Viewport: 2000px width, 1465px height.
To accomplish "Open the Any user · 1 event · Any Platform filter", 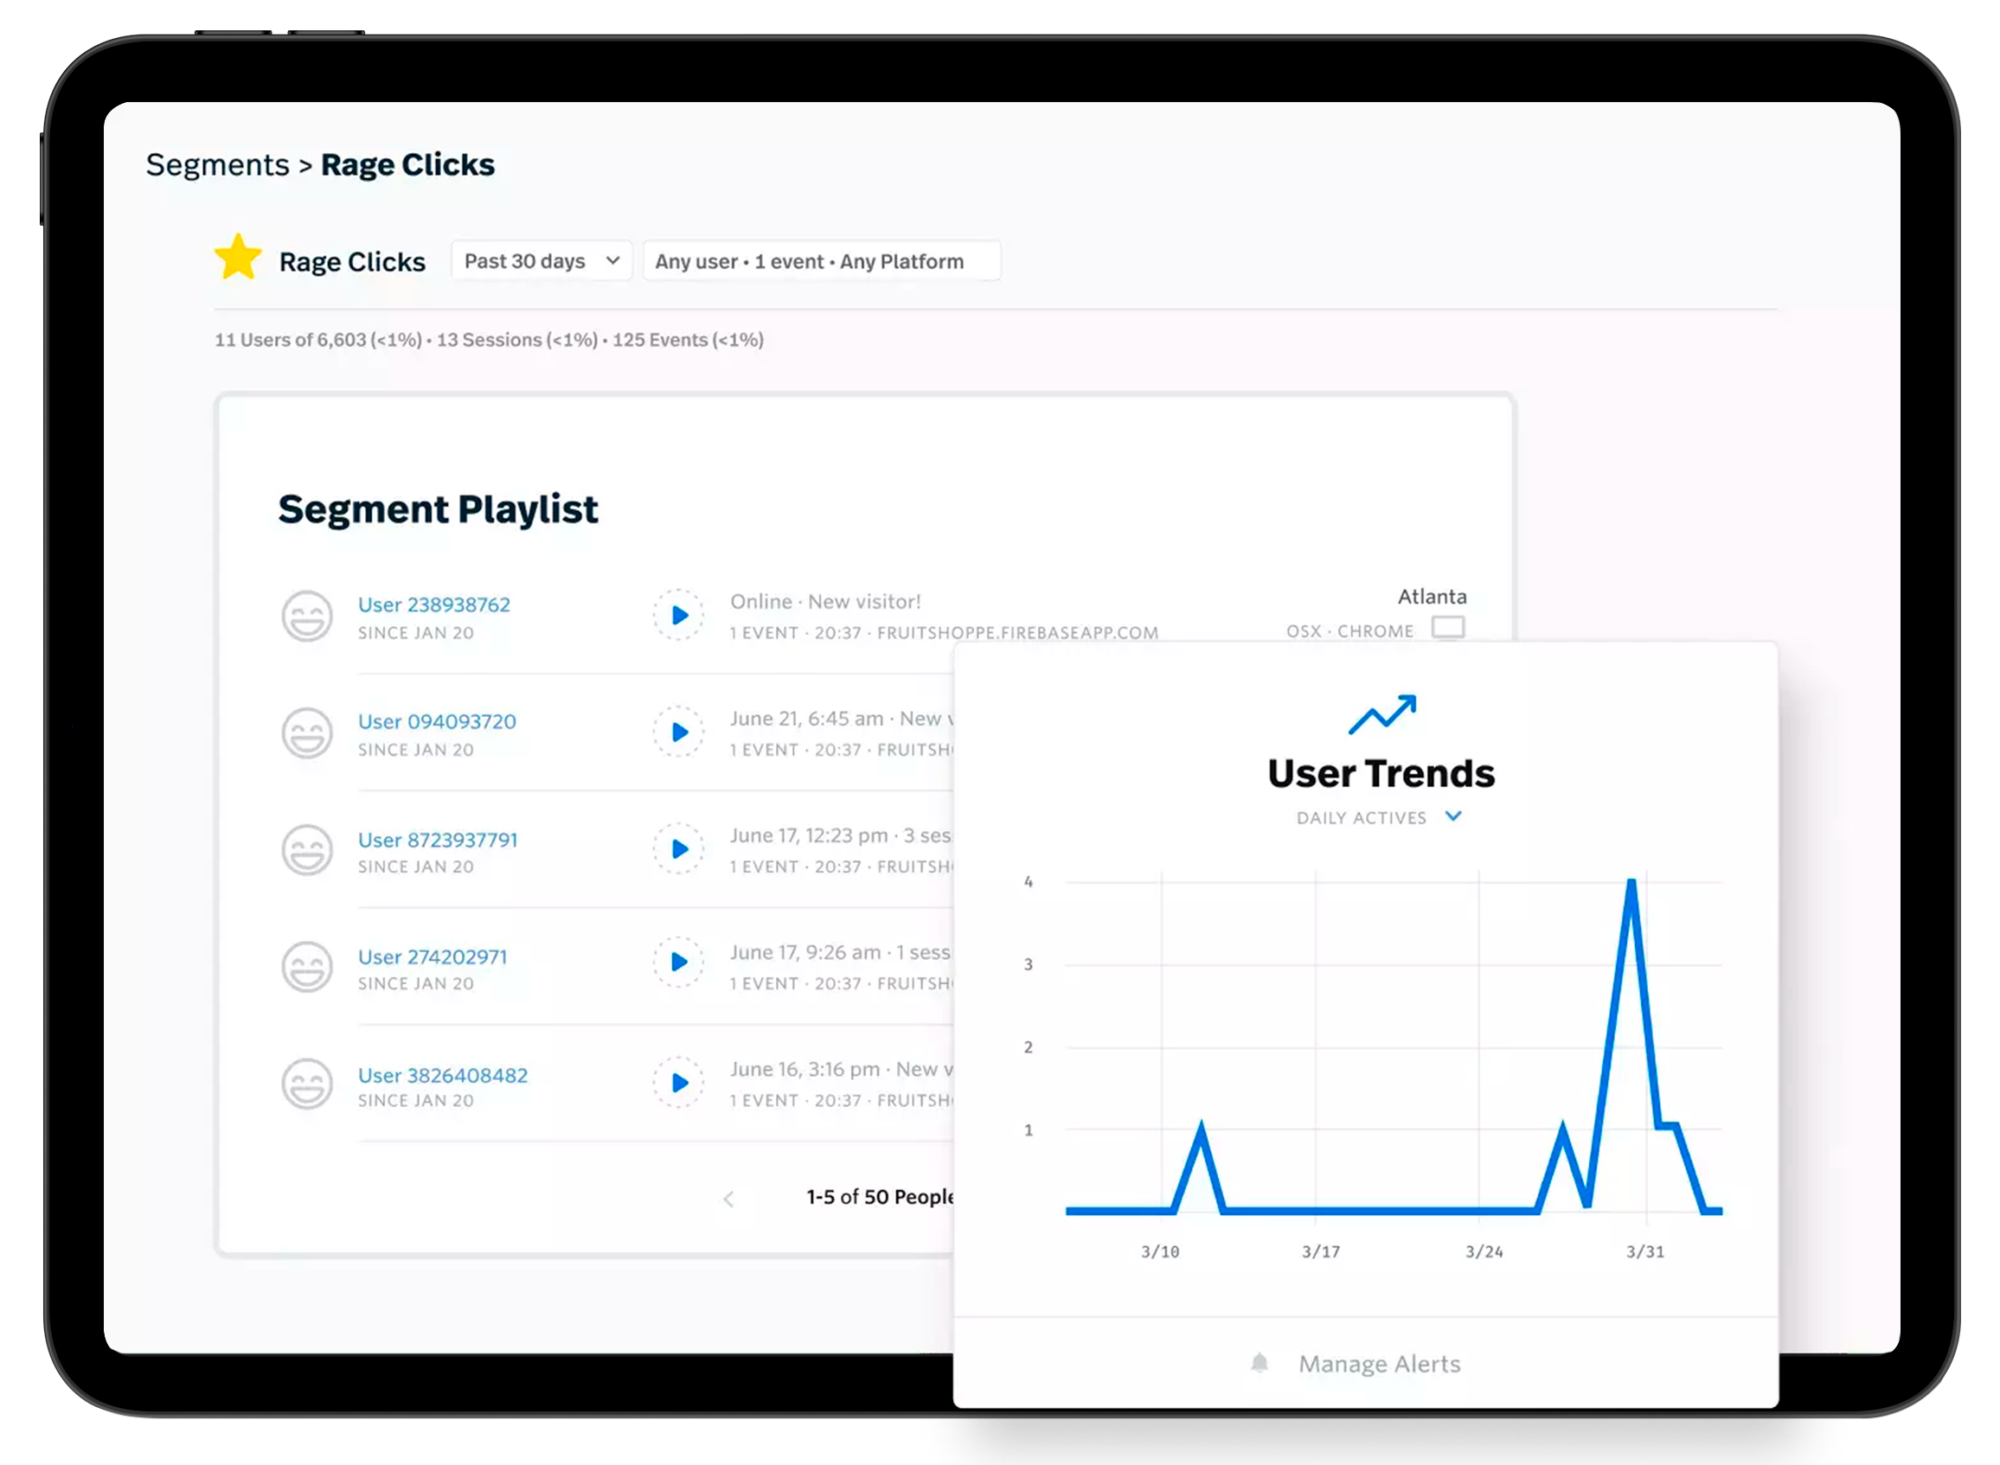I will 822,260.
